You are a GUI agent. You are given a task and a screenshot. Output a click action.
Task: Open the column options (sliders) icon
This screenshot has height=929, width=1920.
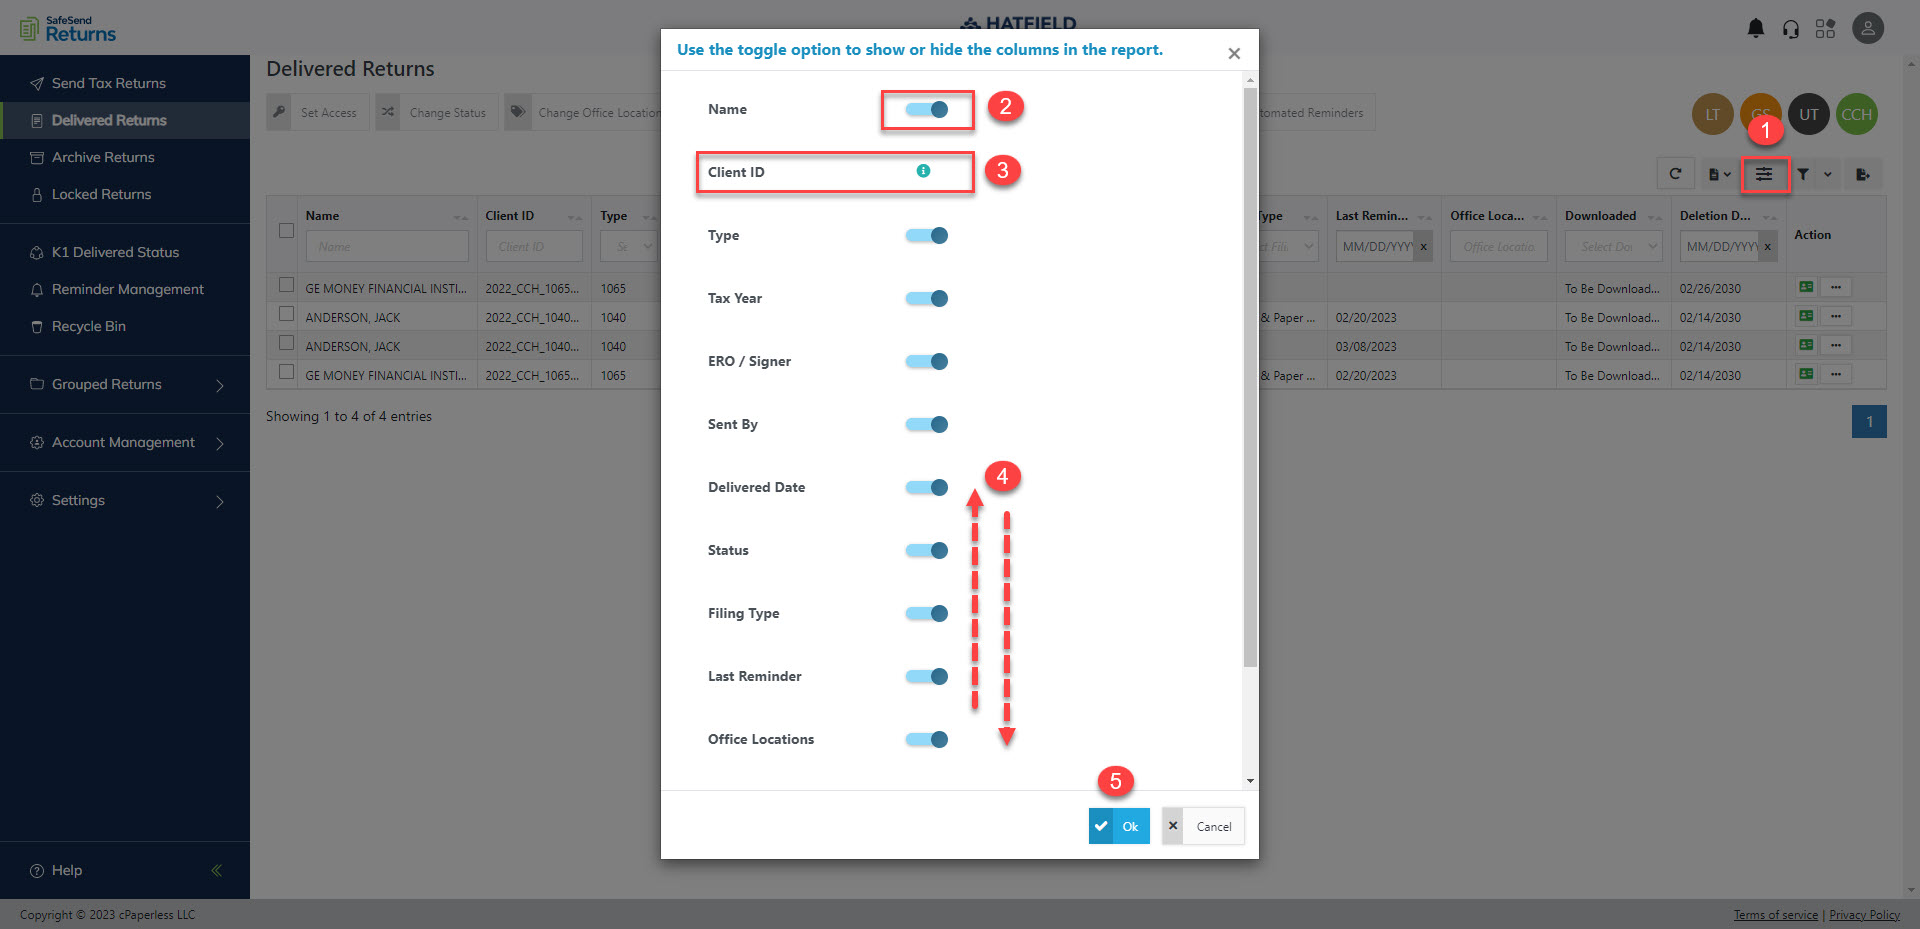pos(1763,173)
